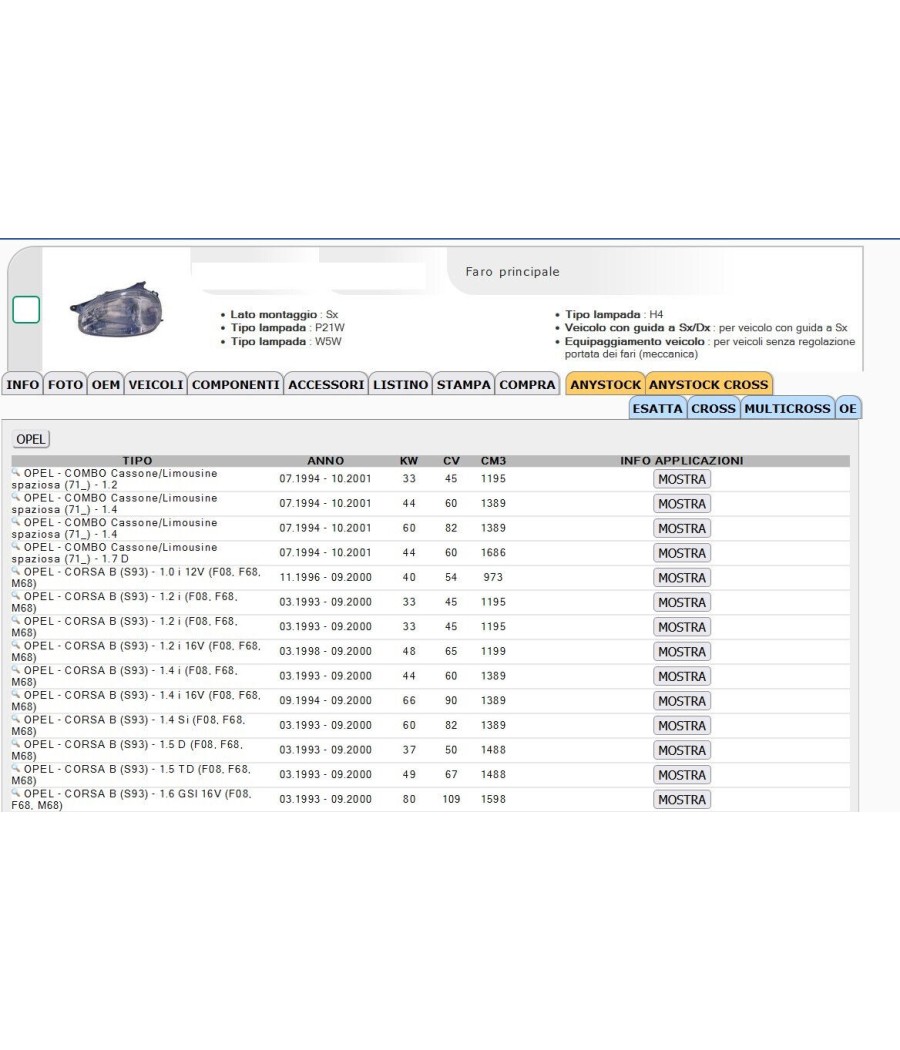The width and height of the screenshot is (900, 1050).
Task: Open the ANYSTOCK tab
Action: 605,384
